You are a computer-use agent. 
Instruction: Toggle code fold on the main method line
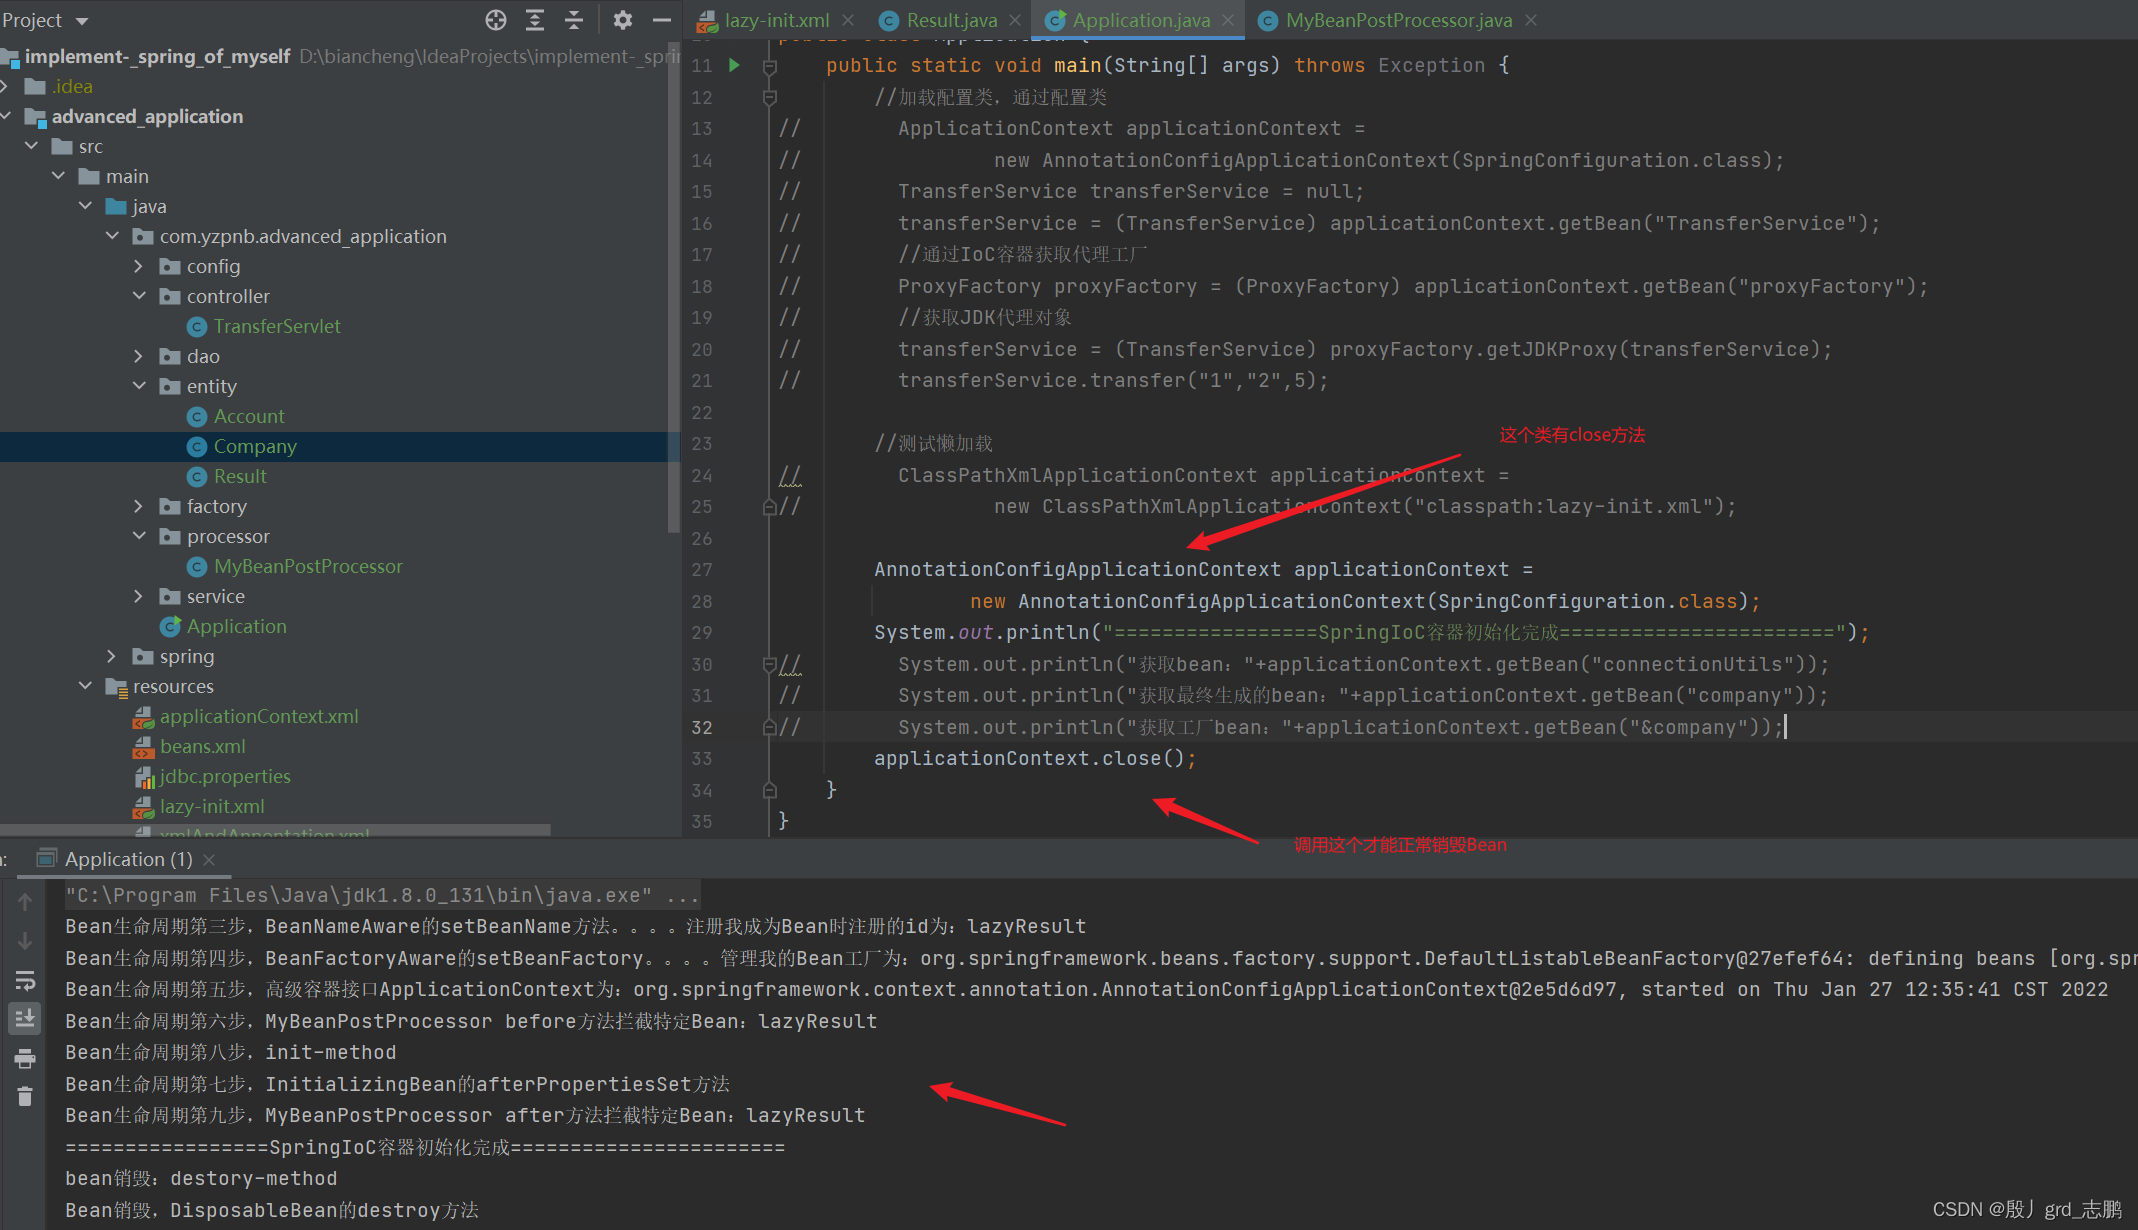pyautogui.click(x=770, y=66)
